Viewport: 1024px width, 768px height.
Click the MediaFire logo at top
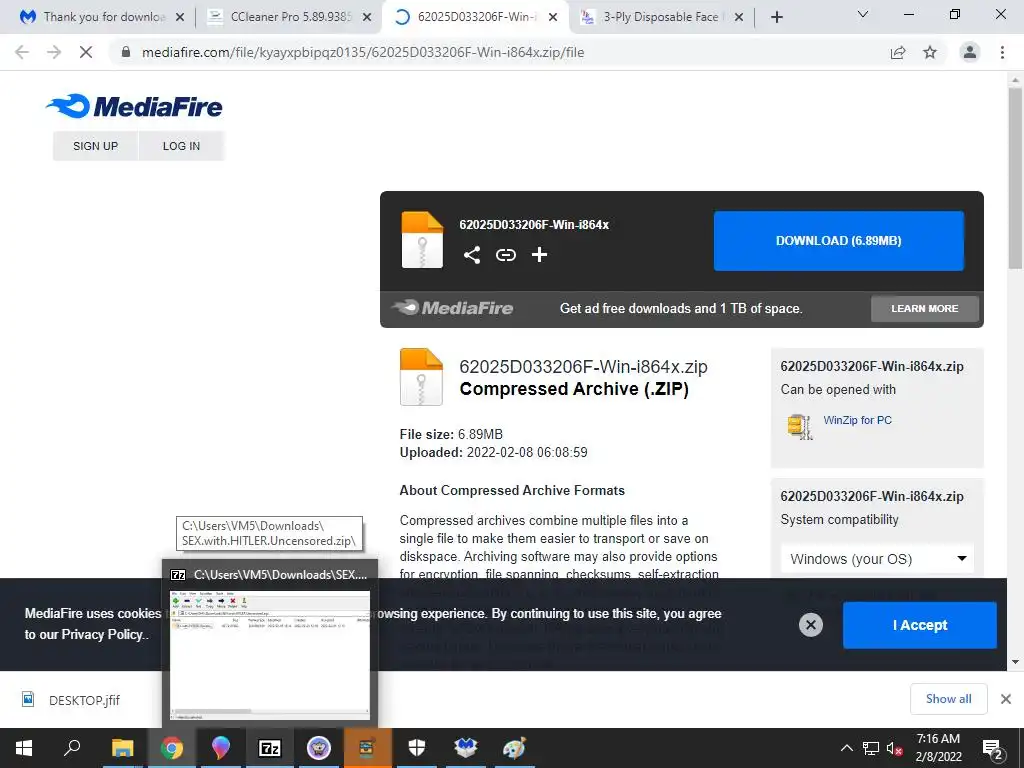[x=135, y=106]
